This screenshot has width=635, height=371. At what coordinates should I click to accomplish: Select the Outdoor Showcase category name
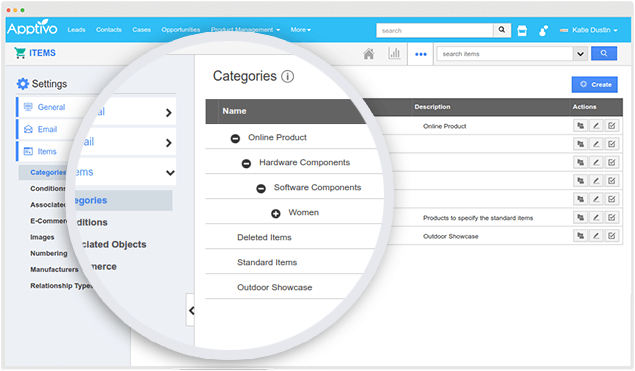tap(275, 288)
